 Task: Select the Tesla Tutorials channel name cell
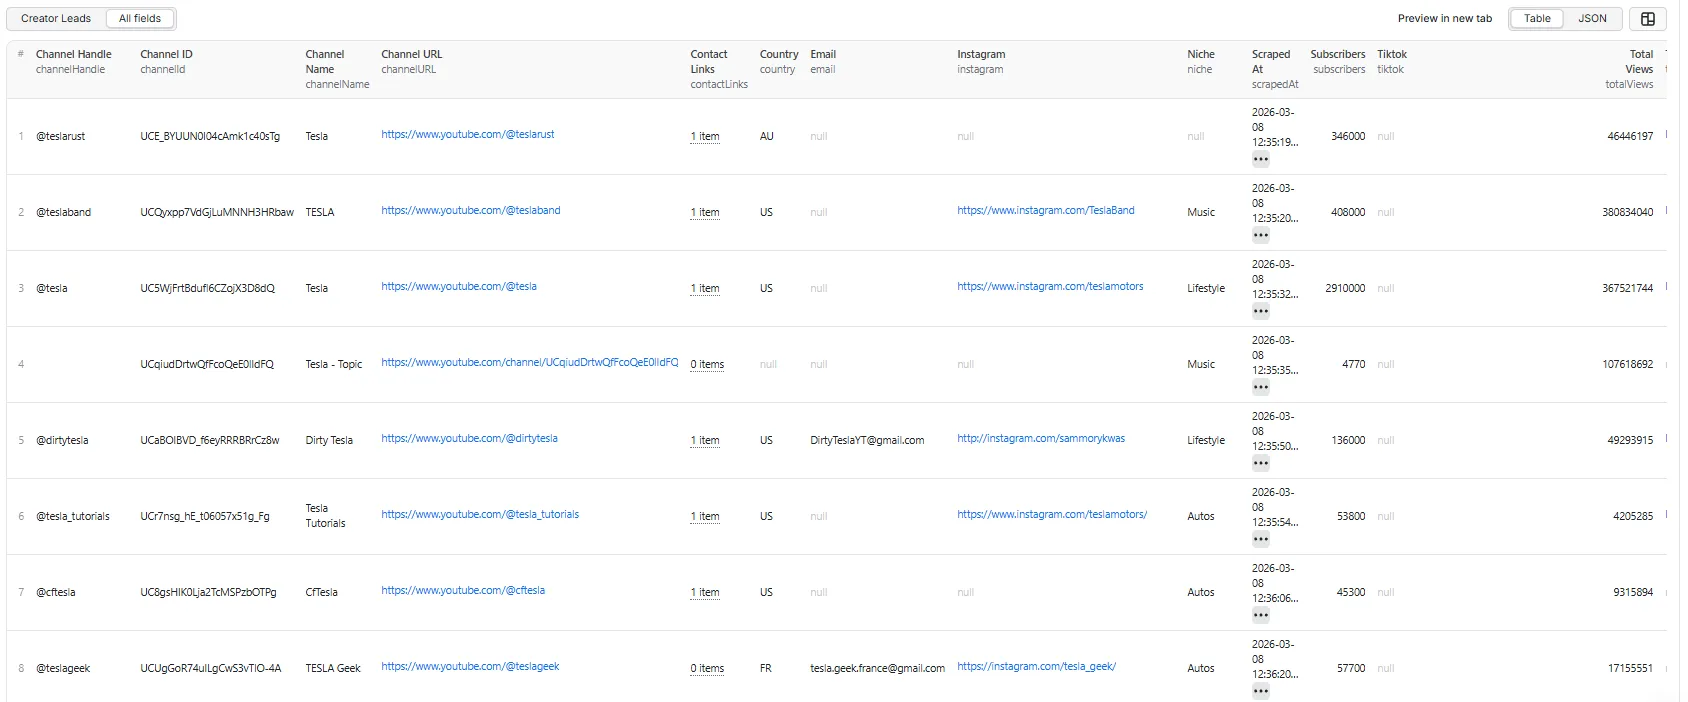(x=325, y=516)
